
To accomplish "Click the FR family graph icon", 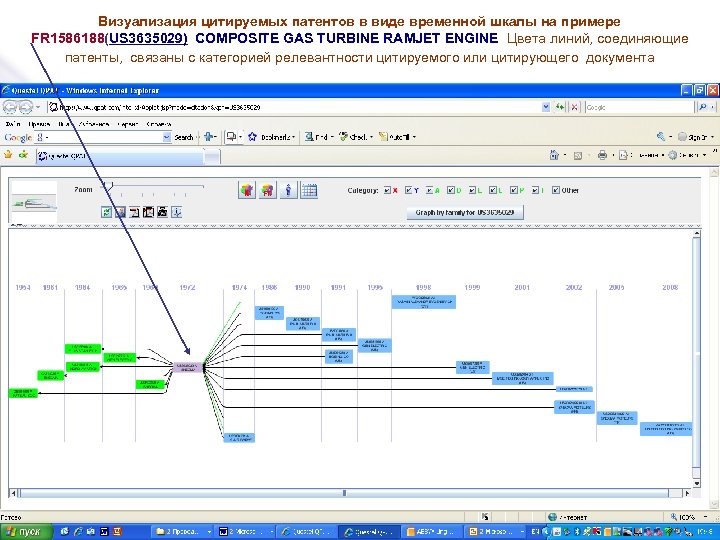I will [x=268, y=190].
